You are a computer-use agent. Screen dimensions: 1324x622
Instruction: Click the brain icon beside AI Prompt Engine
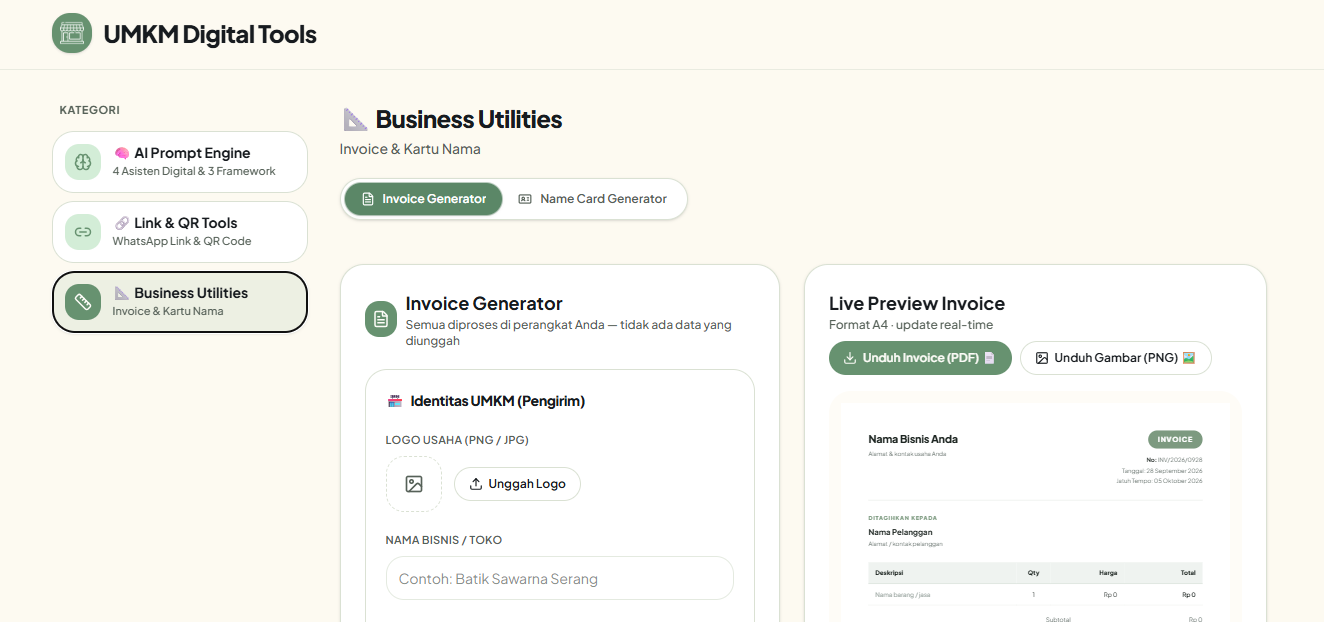coord(83,162)
